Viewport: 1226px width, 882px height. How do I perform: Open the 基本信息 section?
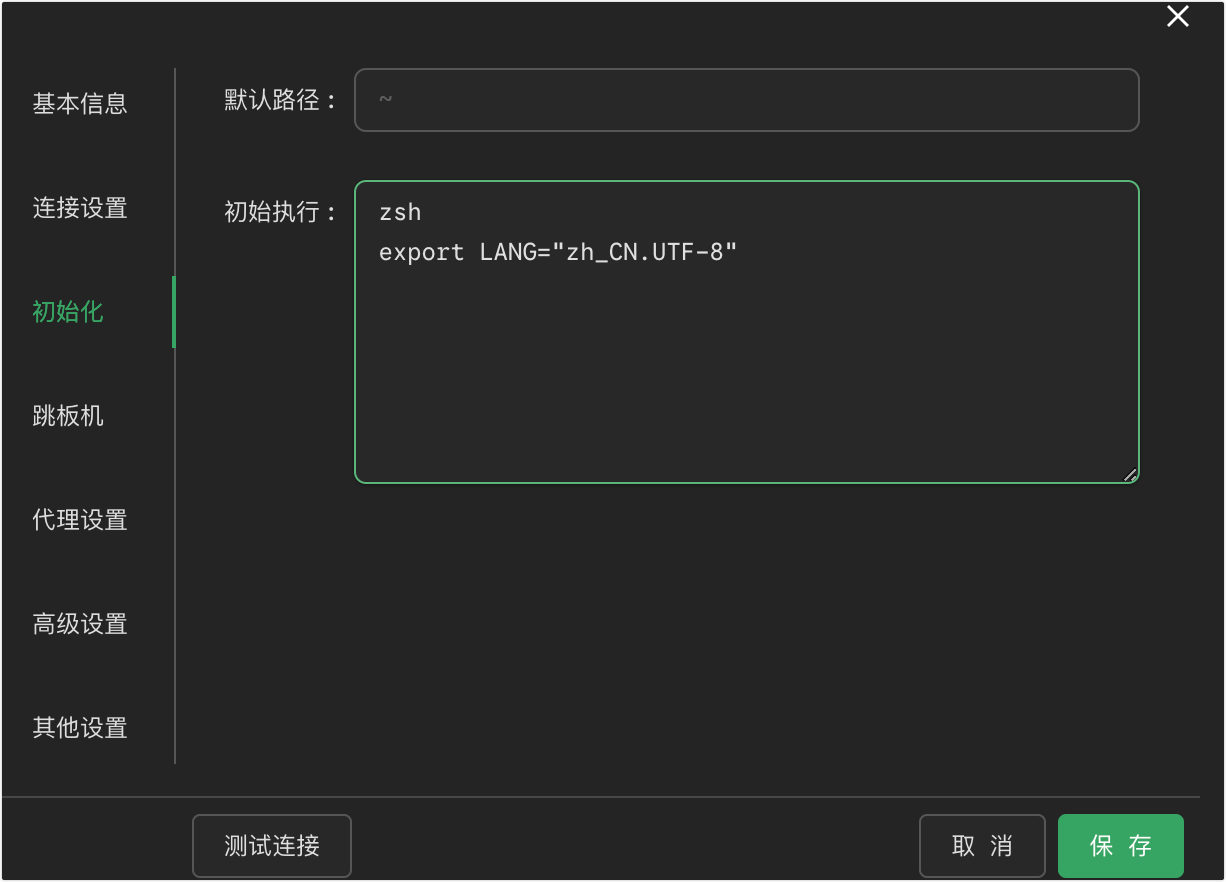coord(80,104)
